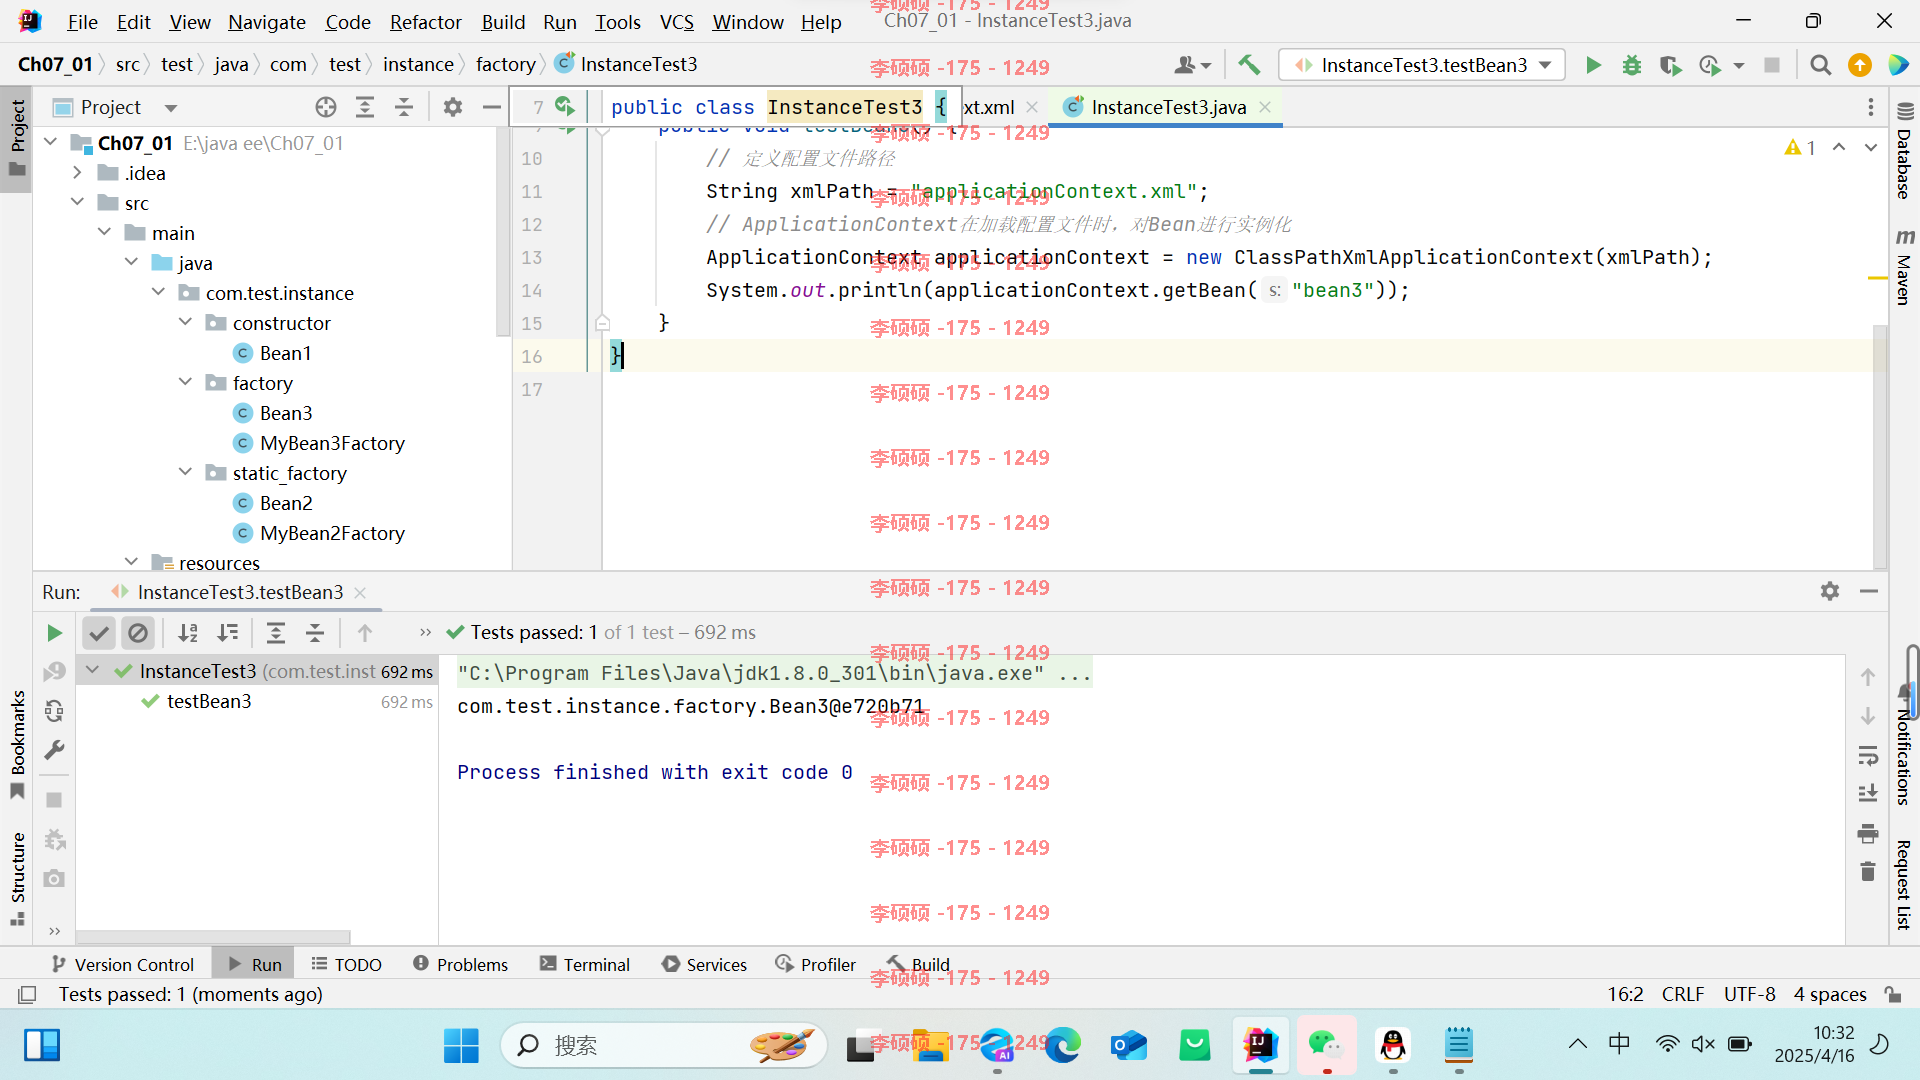
Task: Open the Problems tool tab
Action: click(x=460, y=964)
